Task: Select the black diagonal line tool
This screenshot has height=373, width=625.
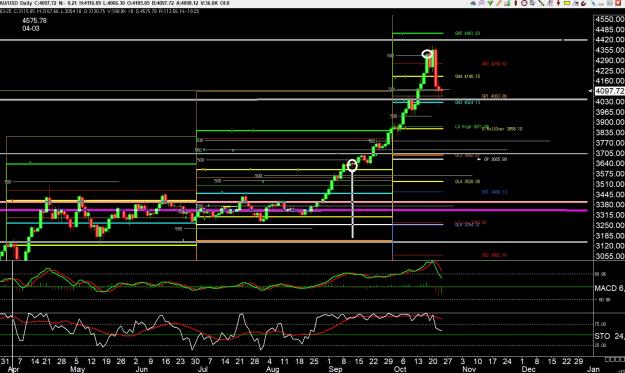Action: (541, 3)
